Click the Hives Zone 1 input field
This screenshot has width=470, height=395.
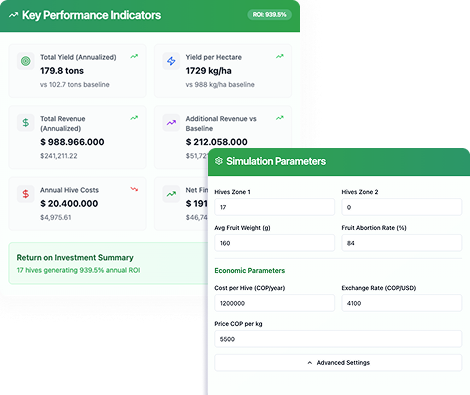(x=274, y=207)
